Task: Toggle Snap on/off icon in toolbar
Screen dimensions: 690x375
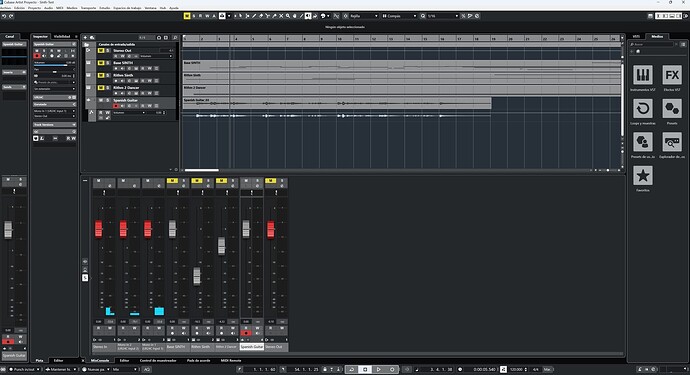Action: (345, 16)
